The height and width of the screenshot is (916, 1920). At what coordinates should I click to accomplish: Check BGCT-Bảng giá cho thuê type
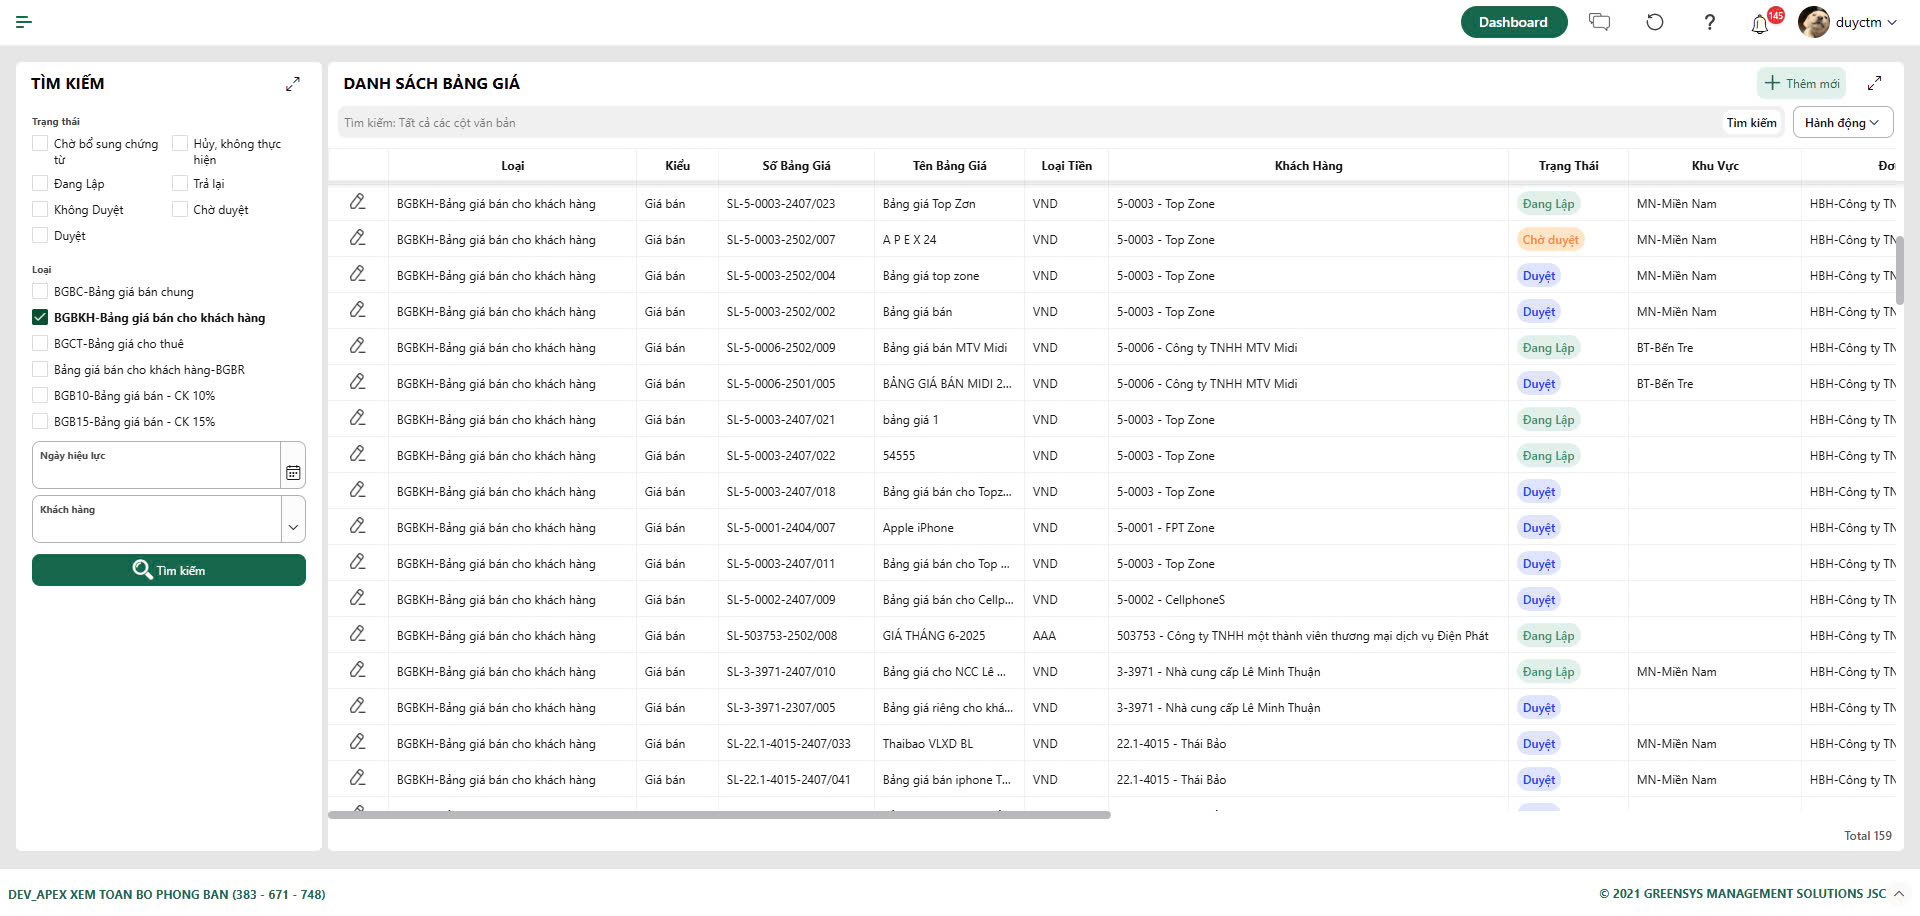click(40, 343)
